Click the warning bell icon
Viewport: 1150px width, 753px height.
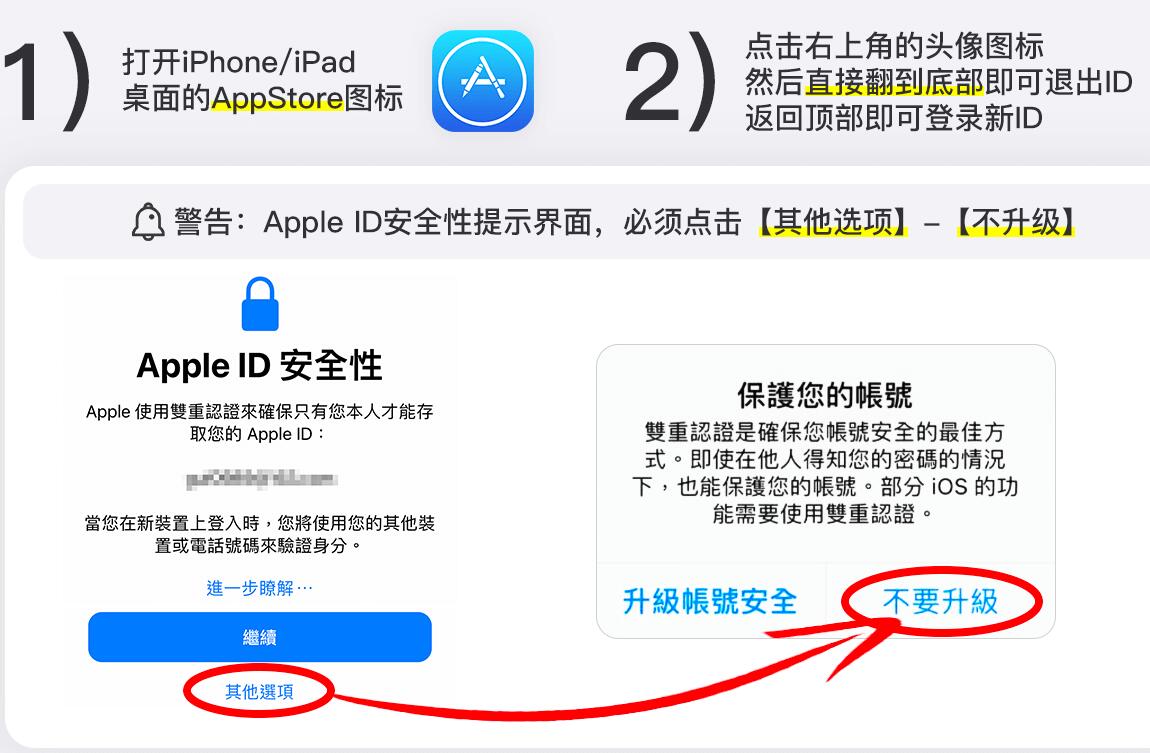pos(147,221)
